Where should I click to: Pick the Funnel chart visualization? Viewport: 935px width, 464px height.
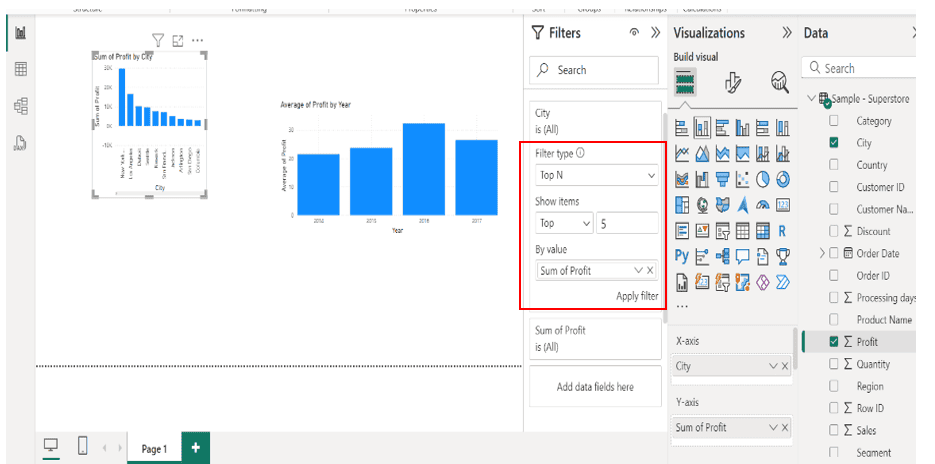722,179
